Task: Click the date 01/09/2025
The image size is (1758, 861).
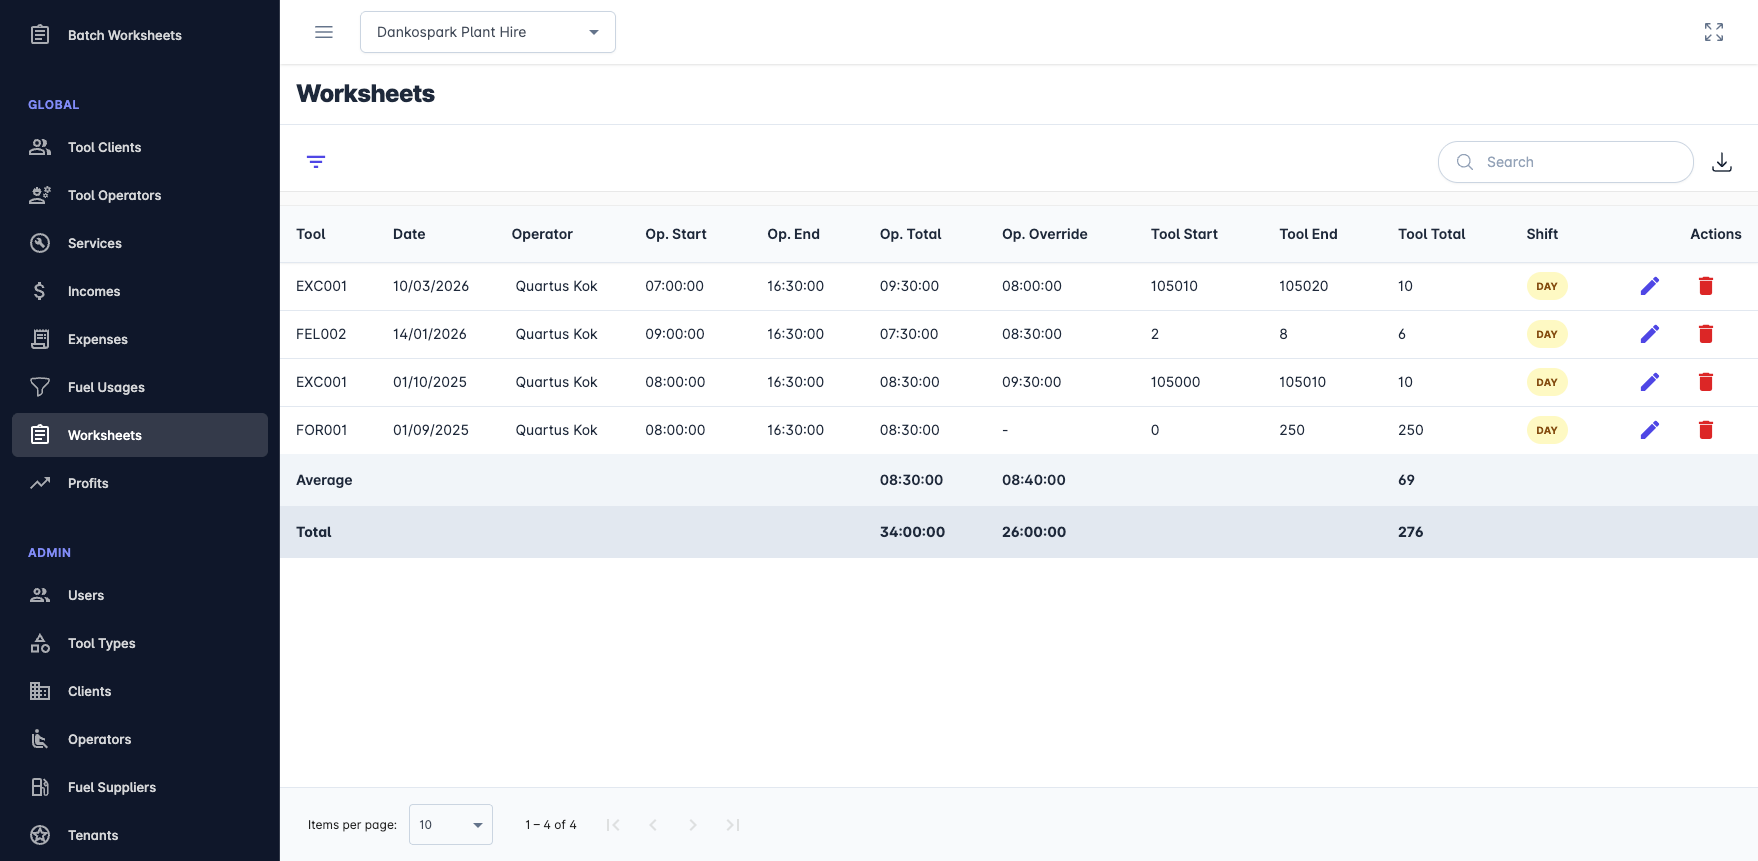Action: [431, 430]
